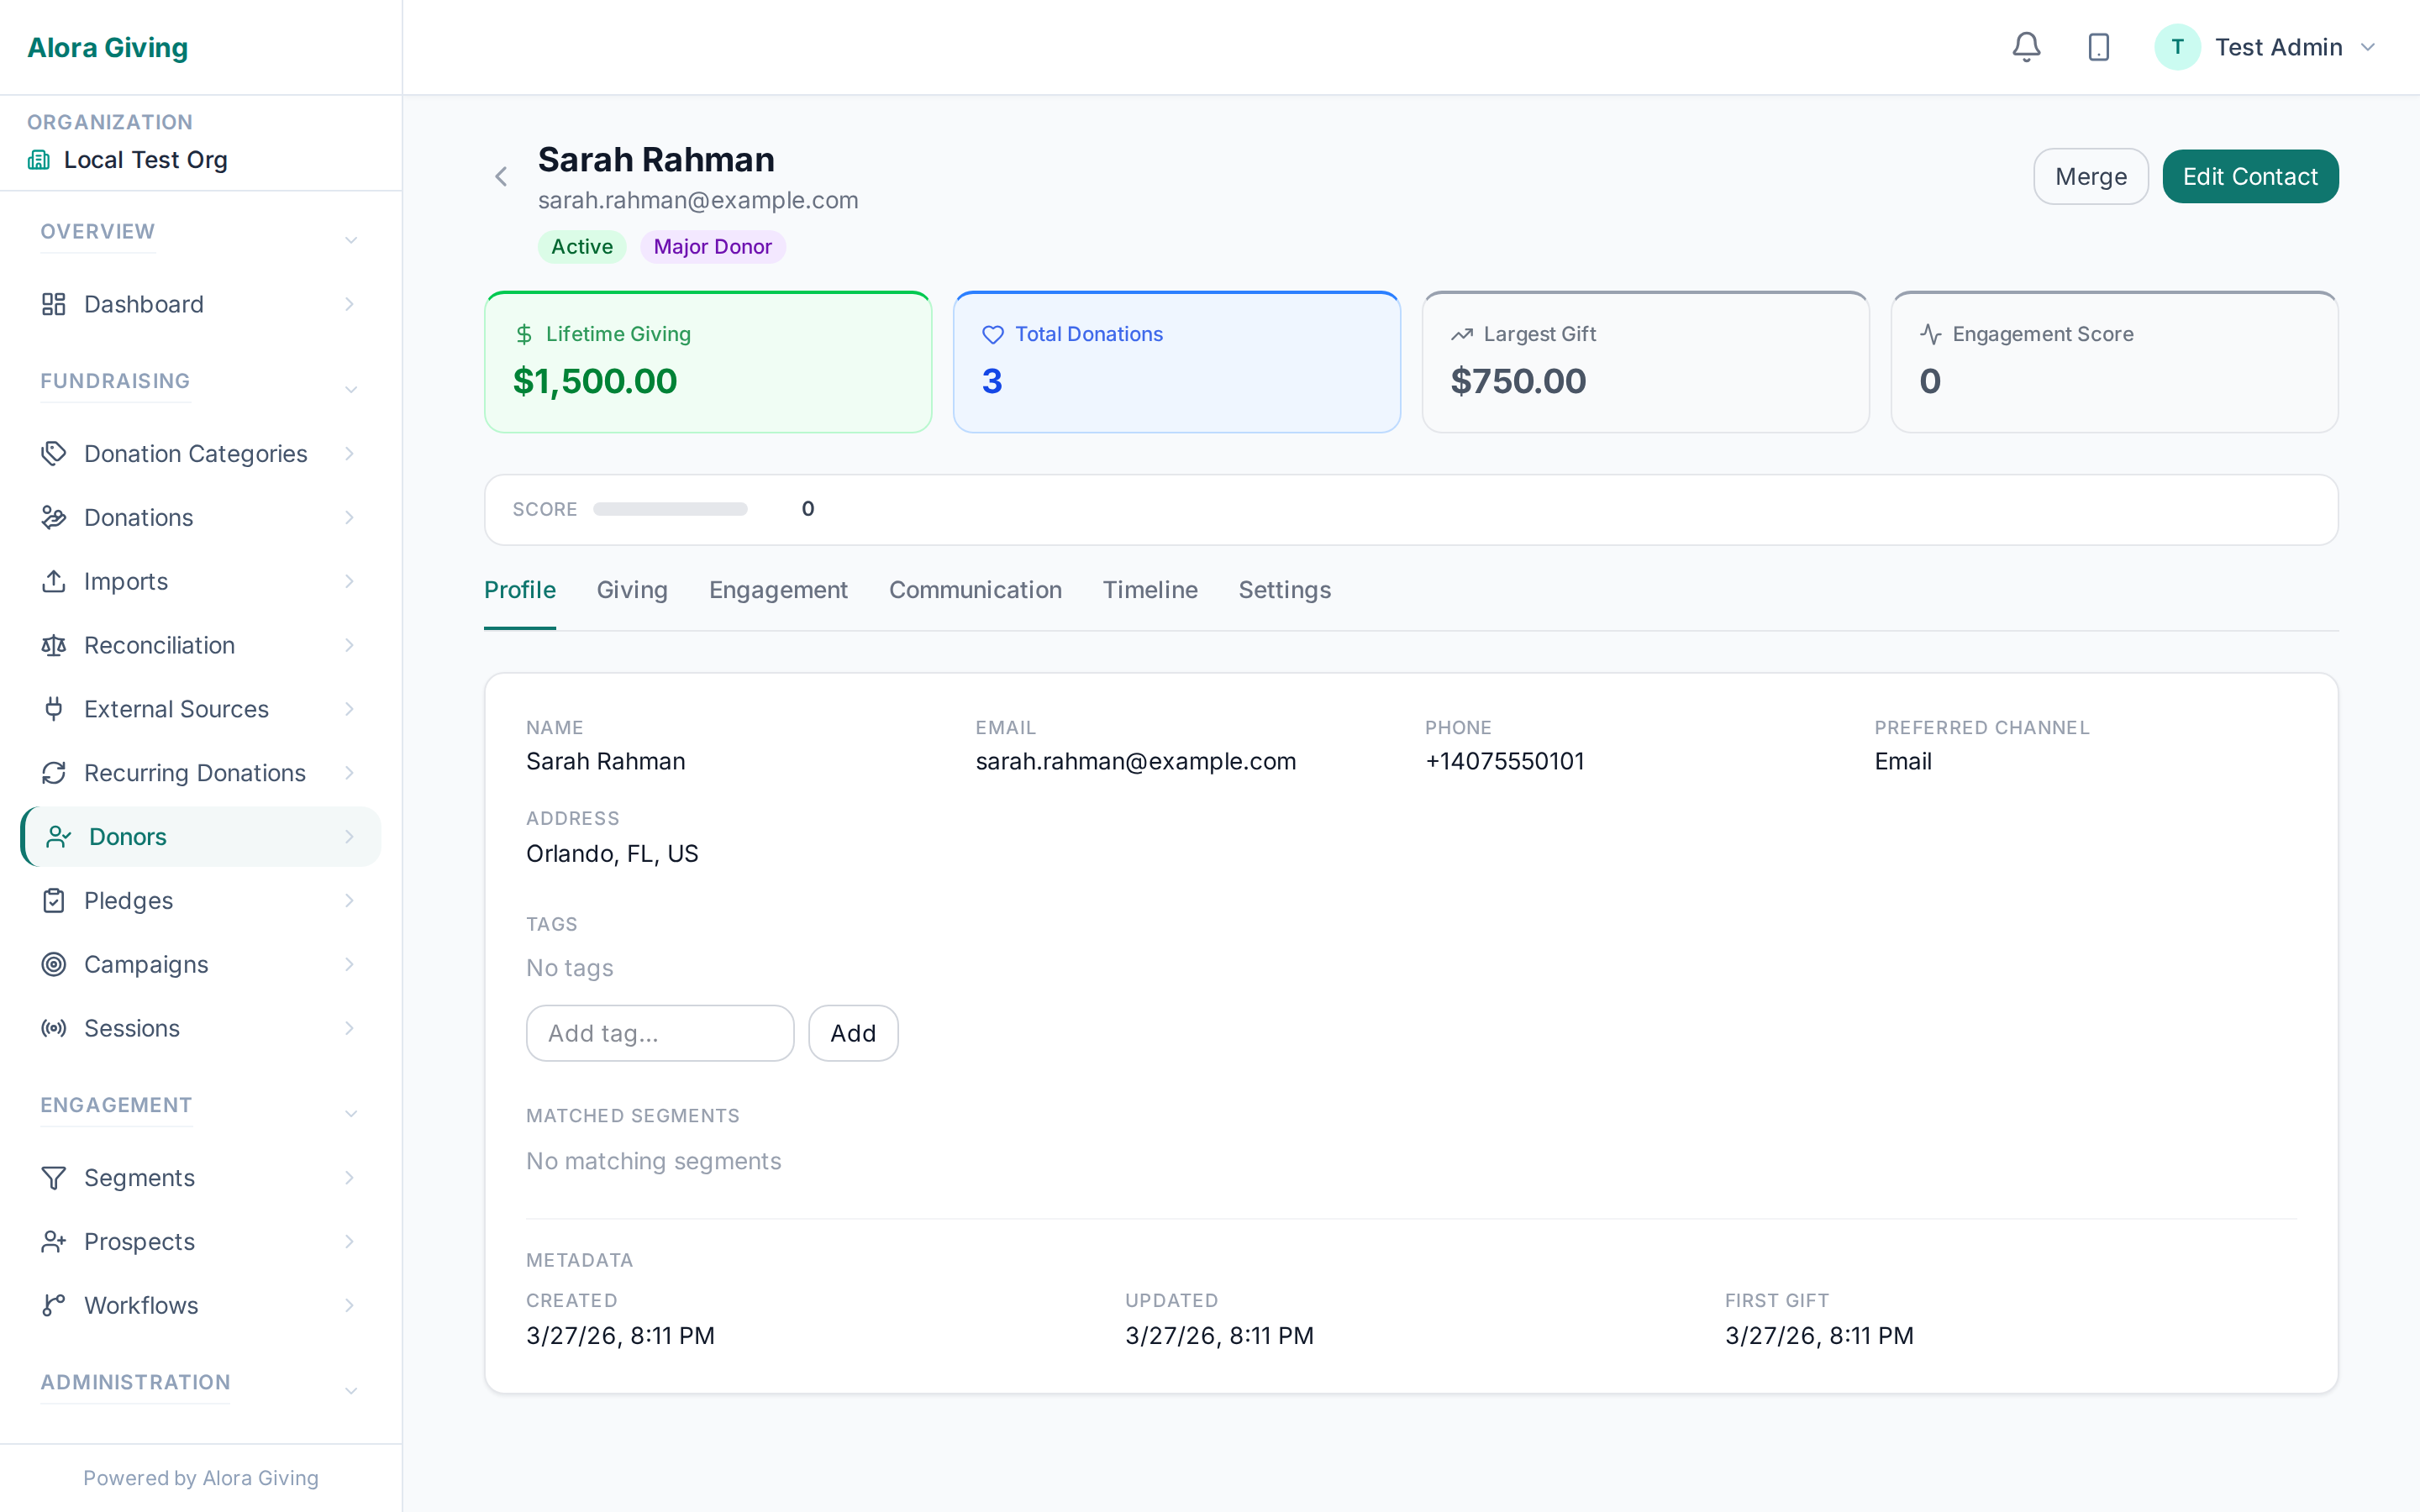The height and width of the screenshot is (1512, 2420).
Task: Click the Segments funnel icon
Action: click(54, 1177)
